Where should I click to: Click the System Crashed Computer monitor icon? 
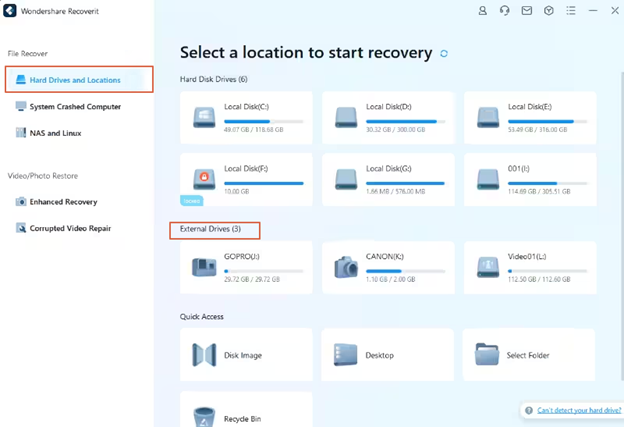(21, 106)
